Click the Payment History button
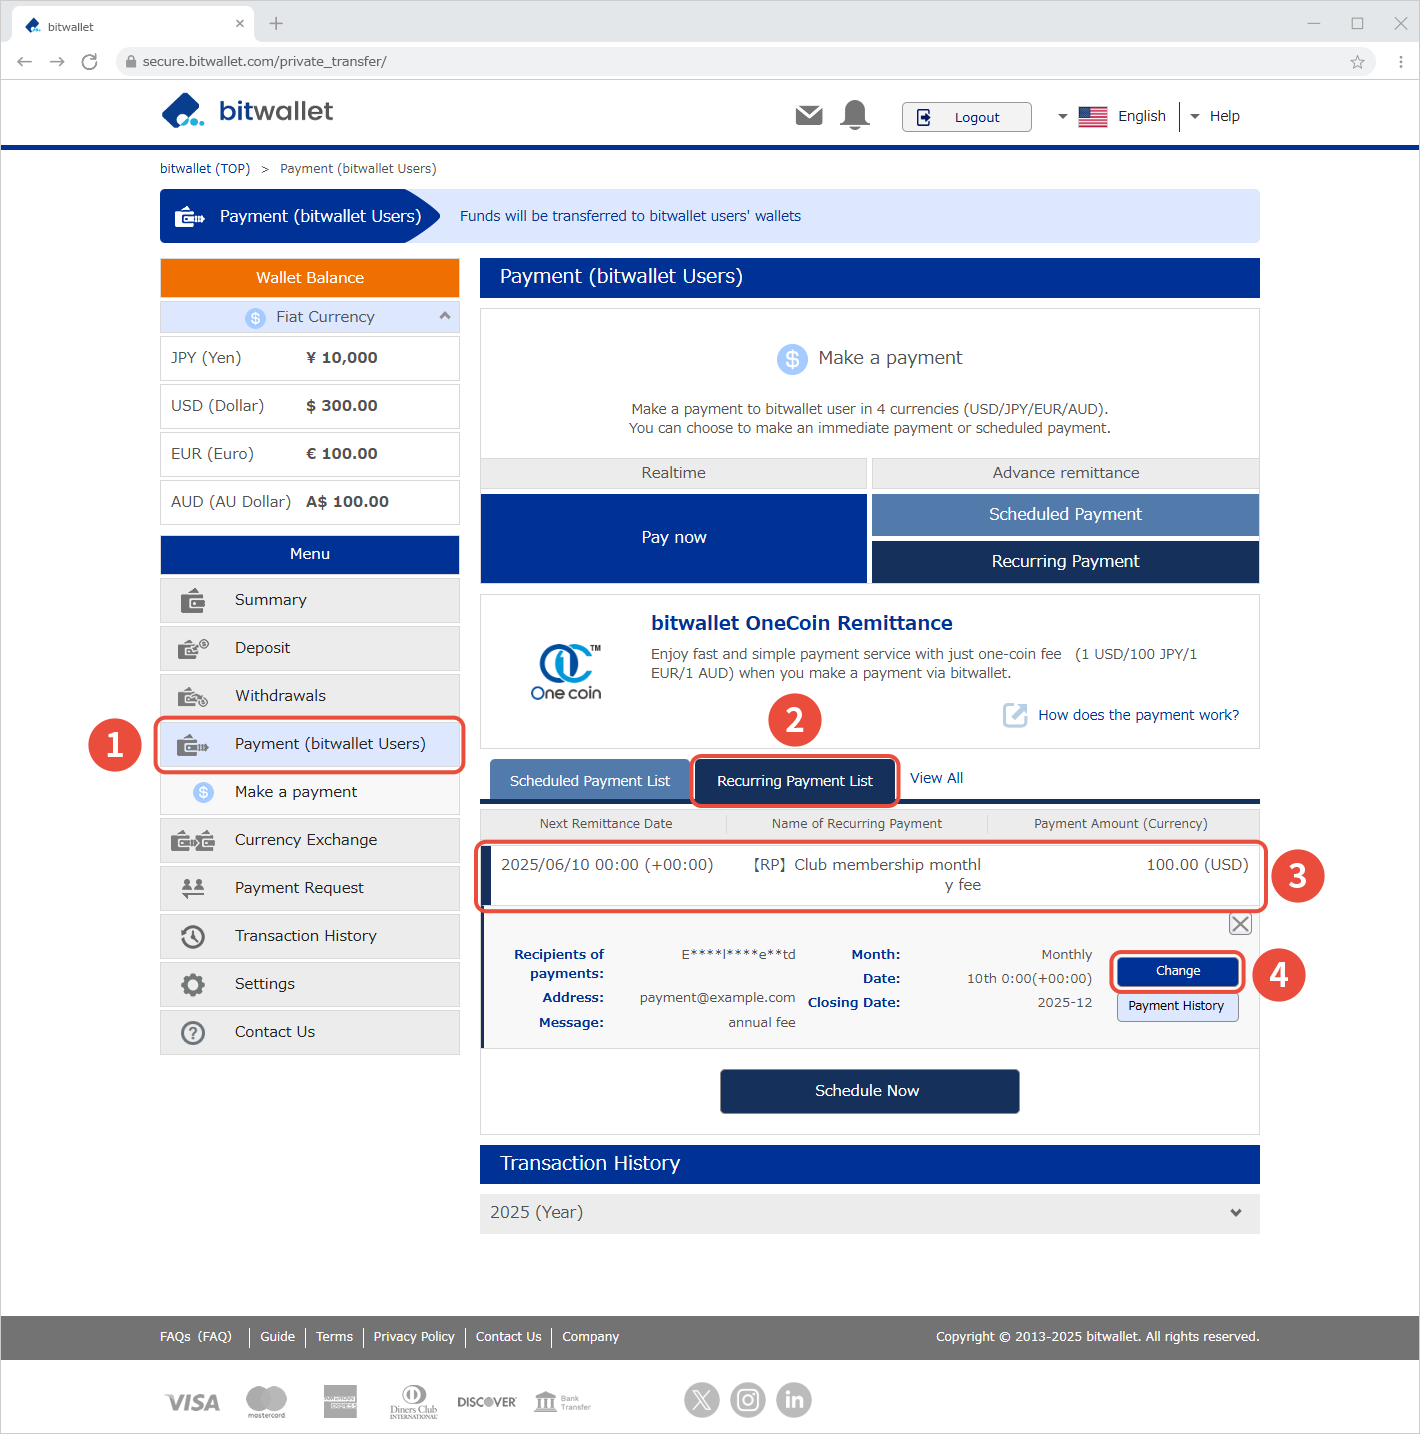 (1177, 1006)
